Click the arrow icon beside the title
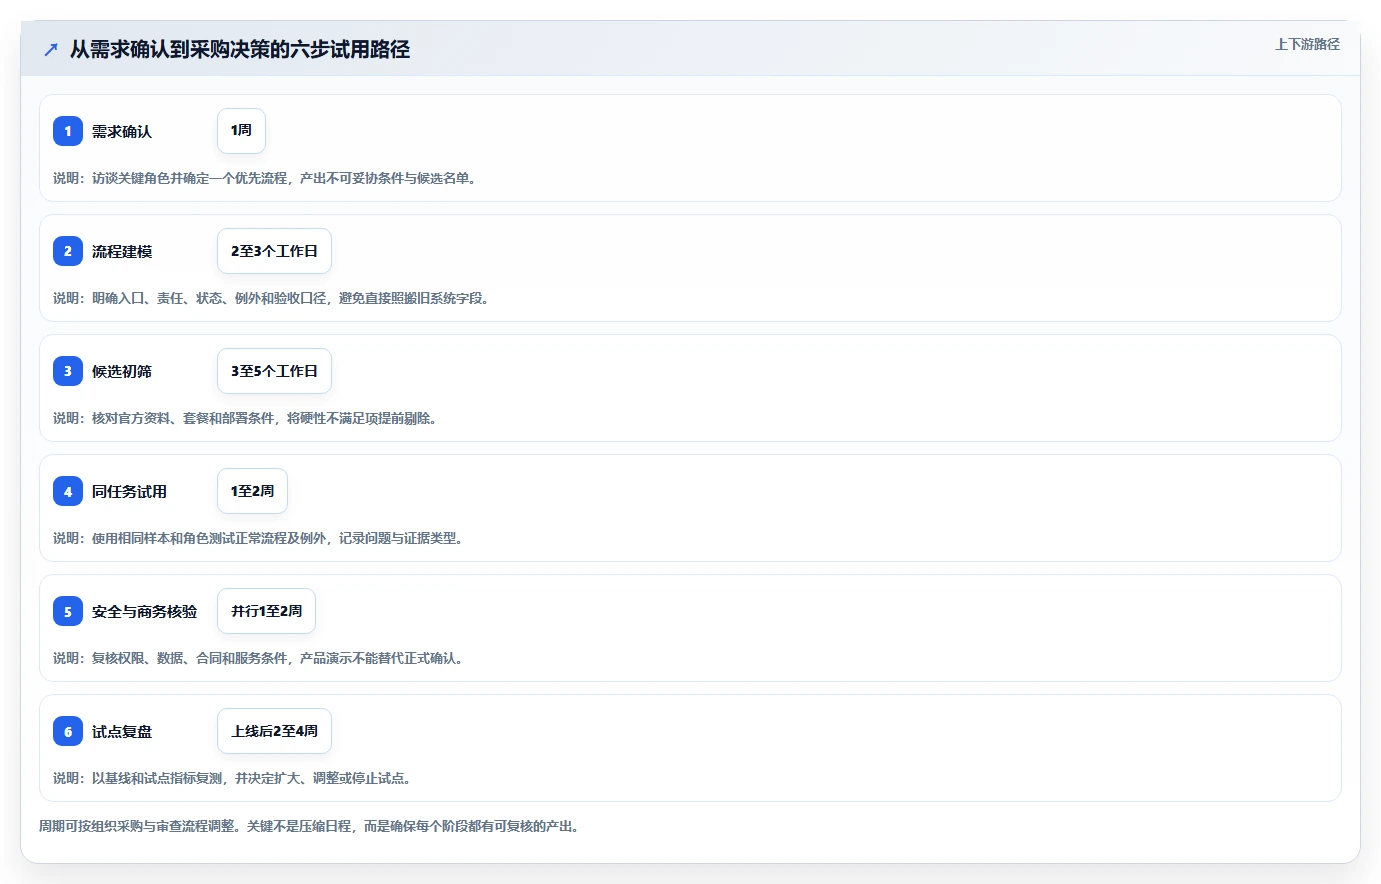This screenshot has height=884, width=1381. click(51, 49)
